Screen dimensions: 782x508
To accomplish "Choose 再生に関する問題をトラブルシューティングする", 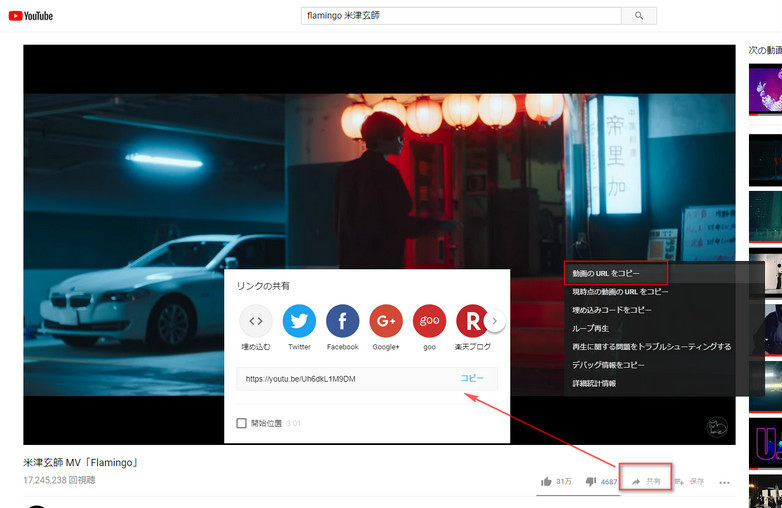I will [x=652, y=346].
